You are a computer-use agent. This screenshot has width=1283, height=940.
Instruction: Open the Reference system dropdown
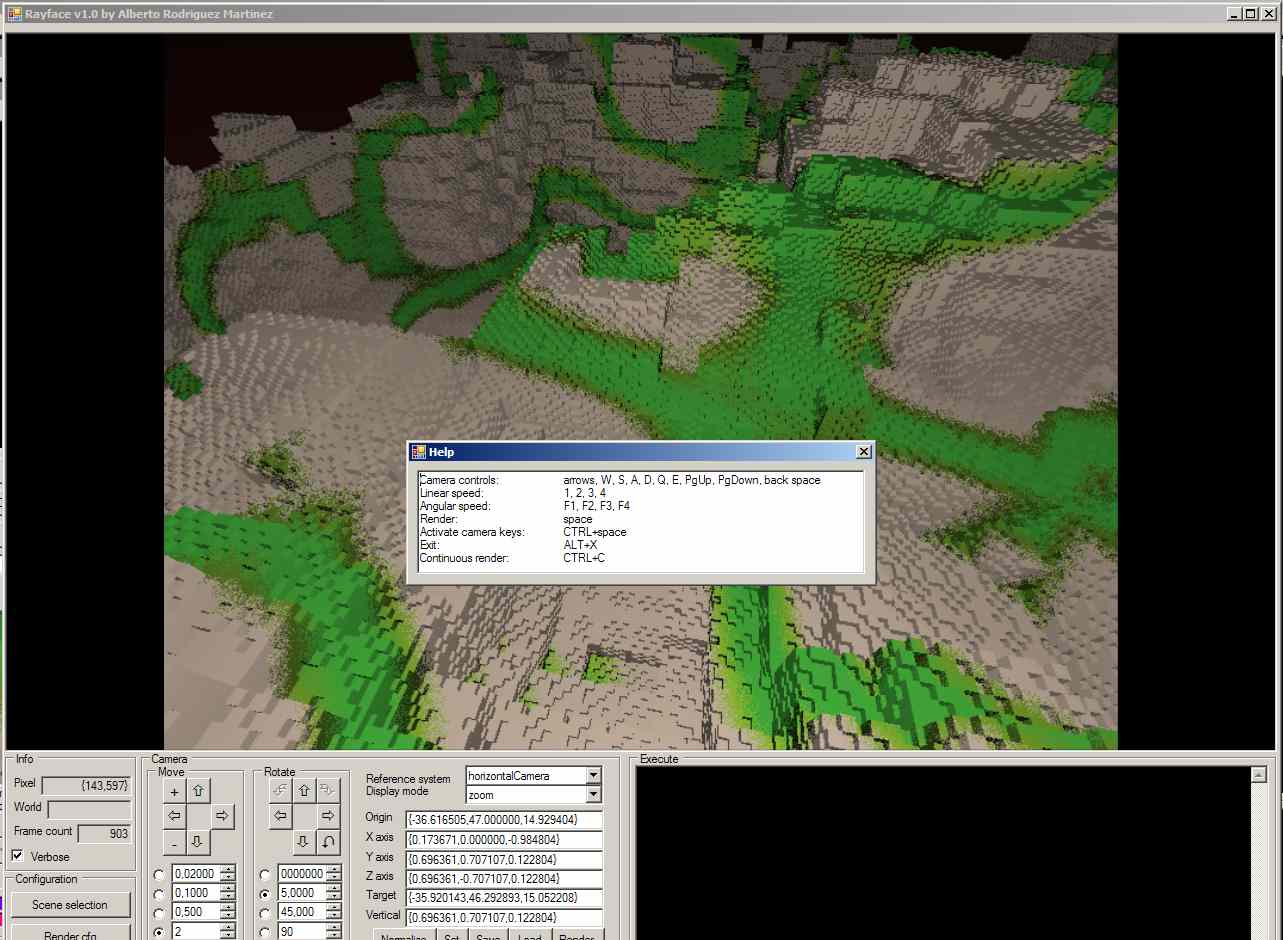pos(593,776)
